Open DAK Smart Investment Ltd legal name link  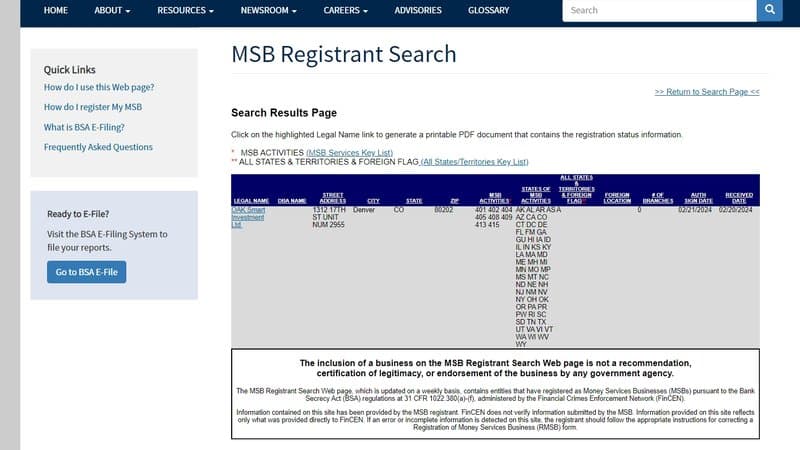tap(251, 217)
